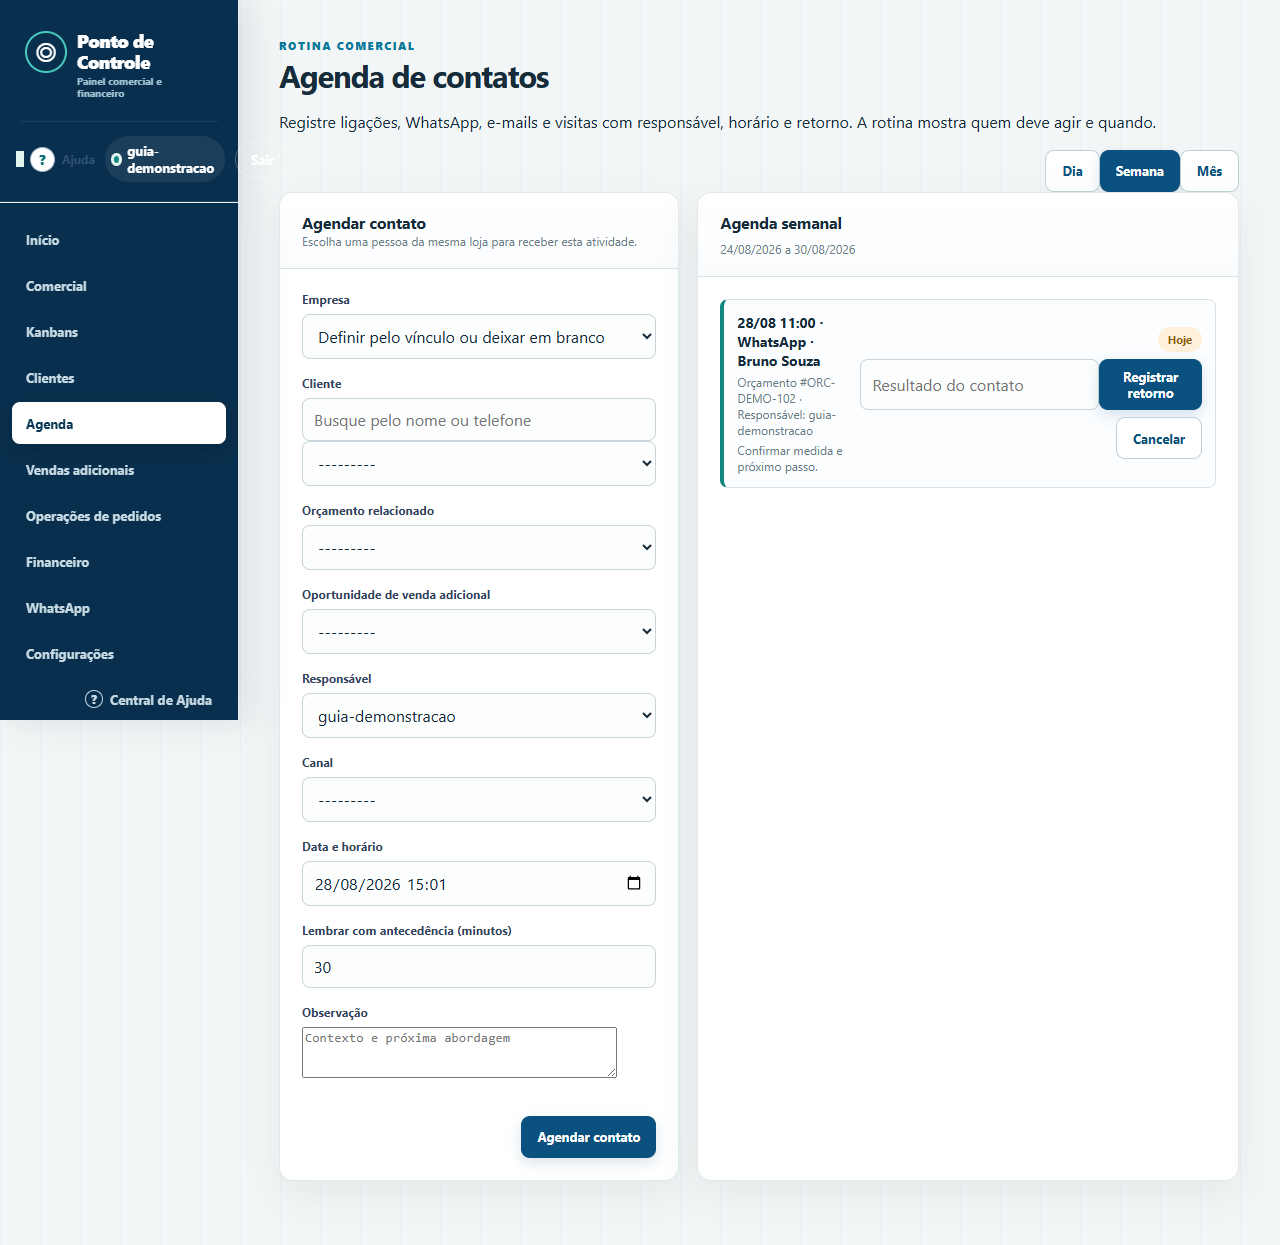Expand the Responsável dropdown
The image size is (1280, 1245).
(479, 716)
